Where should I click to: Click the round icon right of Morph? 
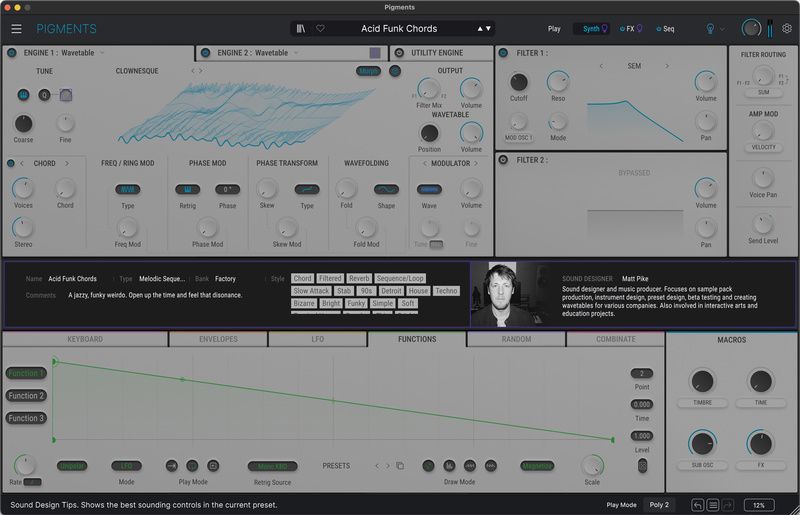coord(395,71)
